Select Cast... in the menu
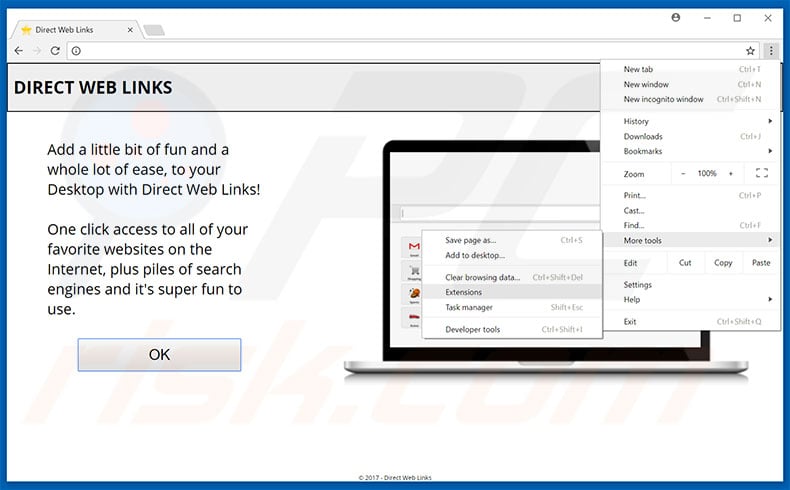The height and width of the screenshot is (490, 790). coord(692,211)
